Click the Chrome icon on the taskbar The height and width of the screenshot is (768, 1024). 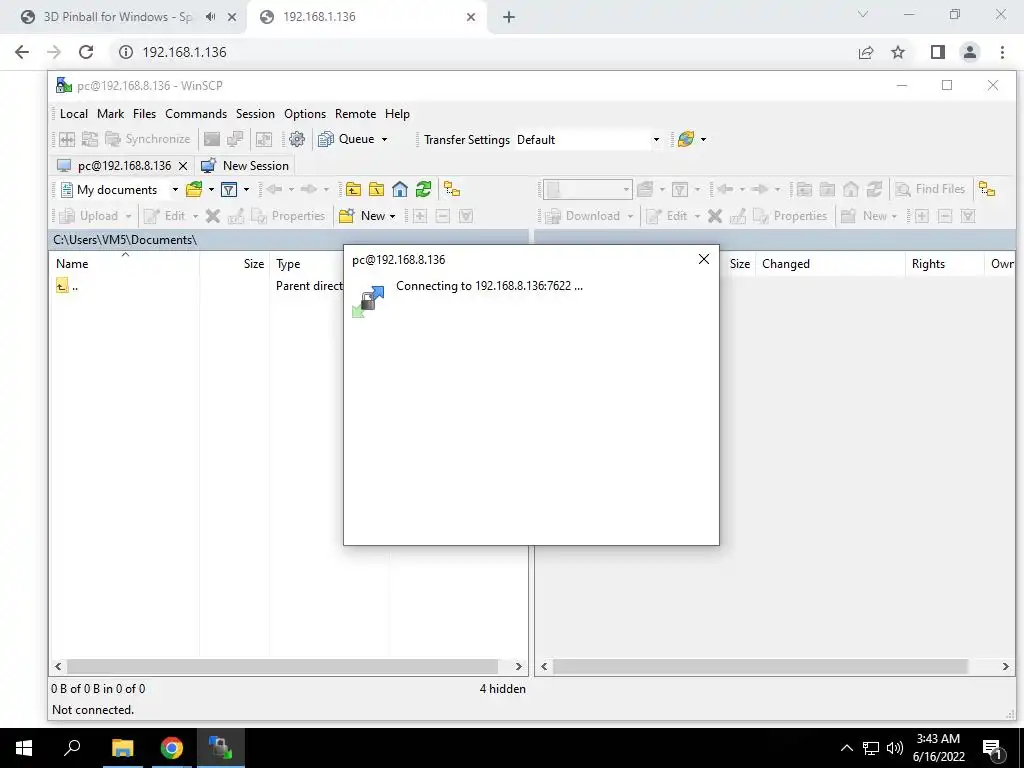(x=172, y=748)
